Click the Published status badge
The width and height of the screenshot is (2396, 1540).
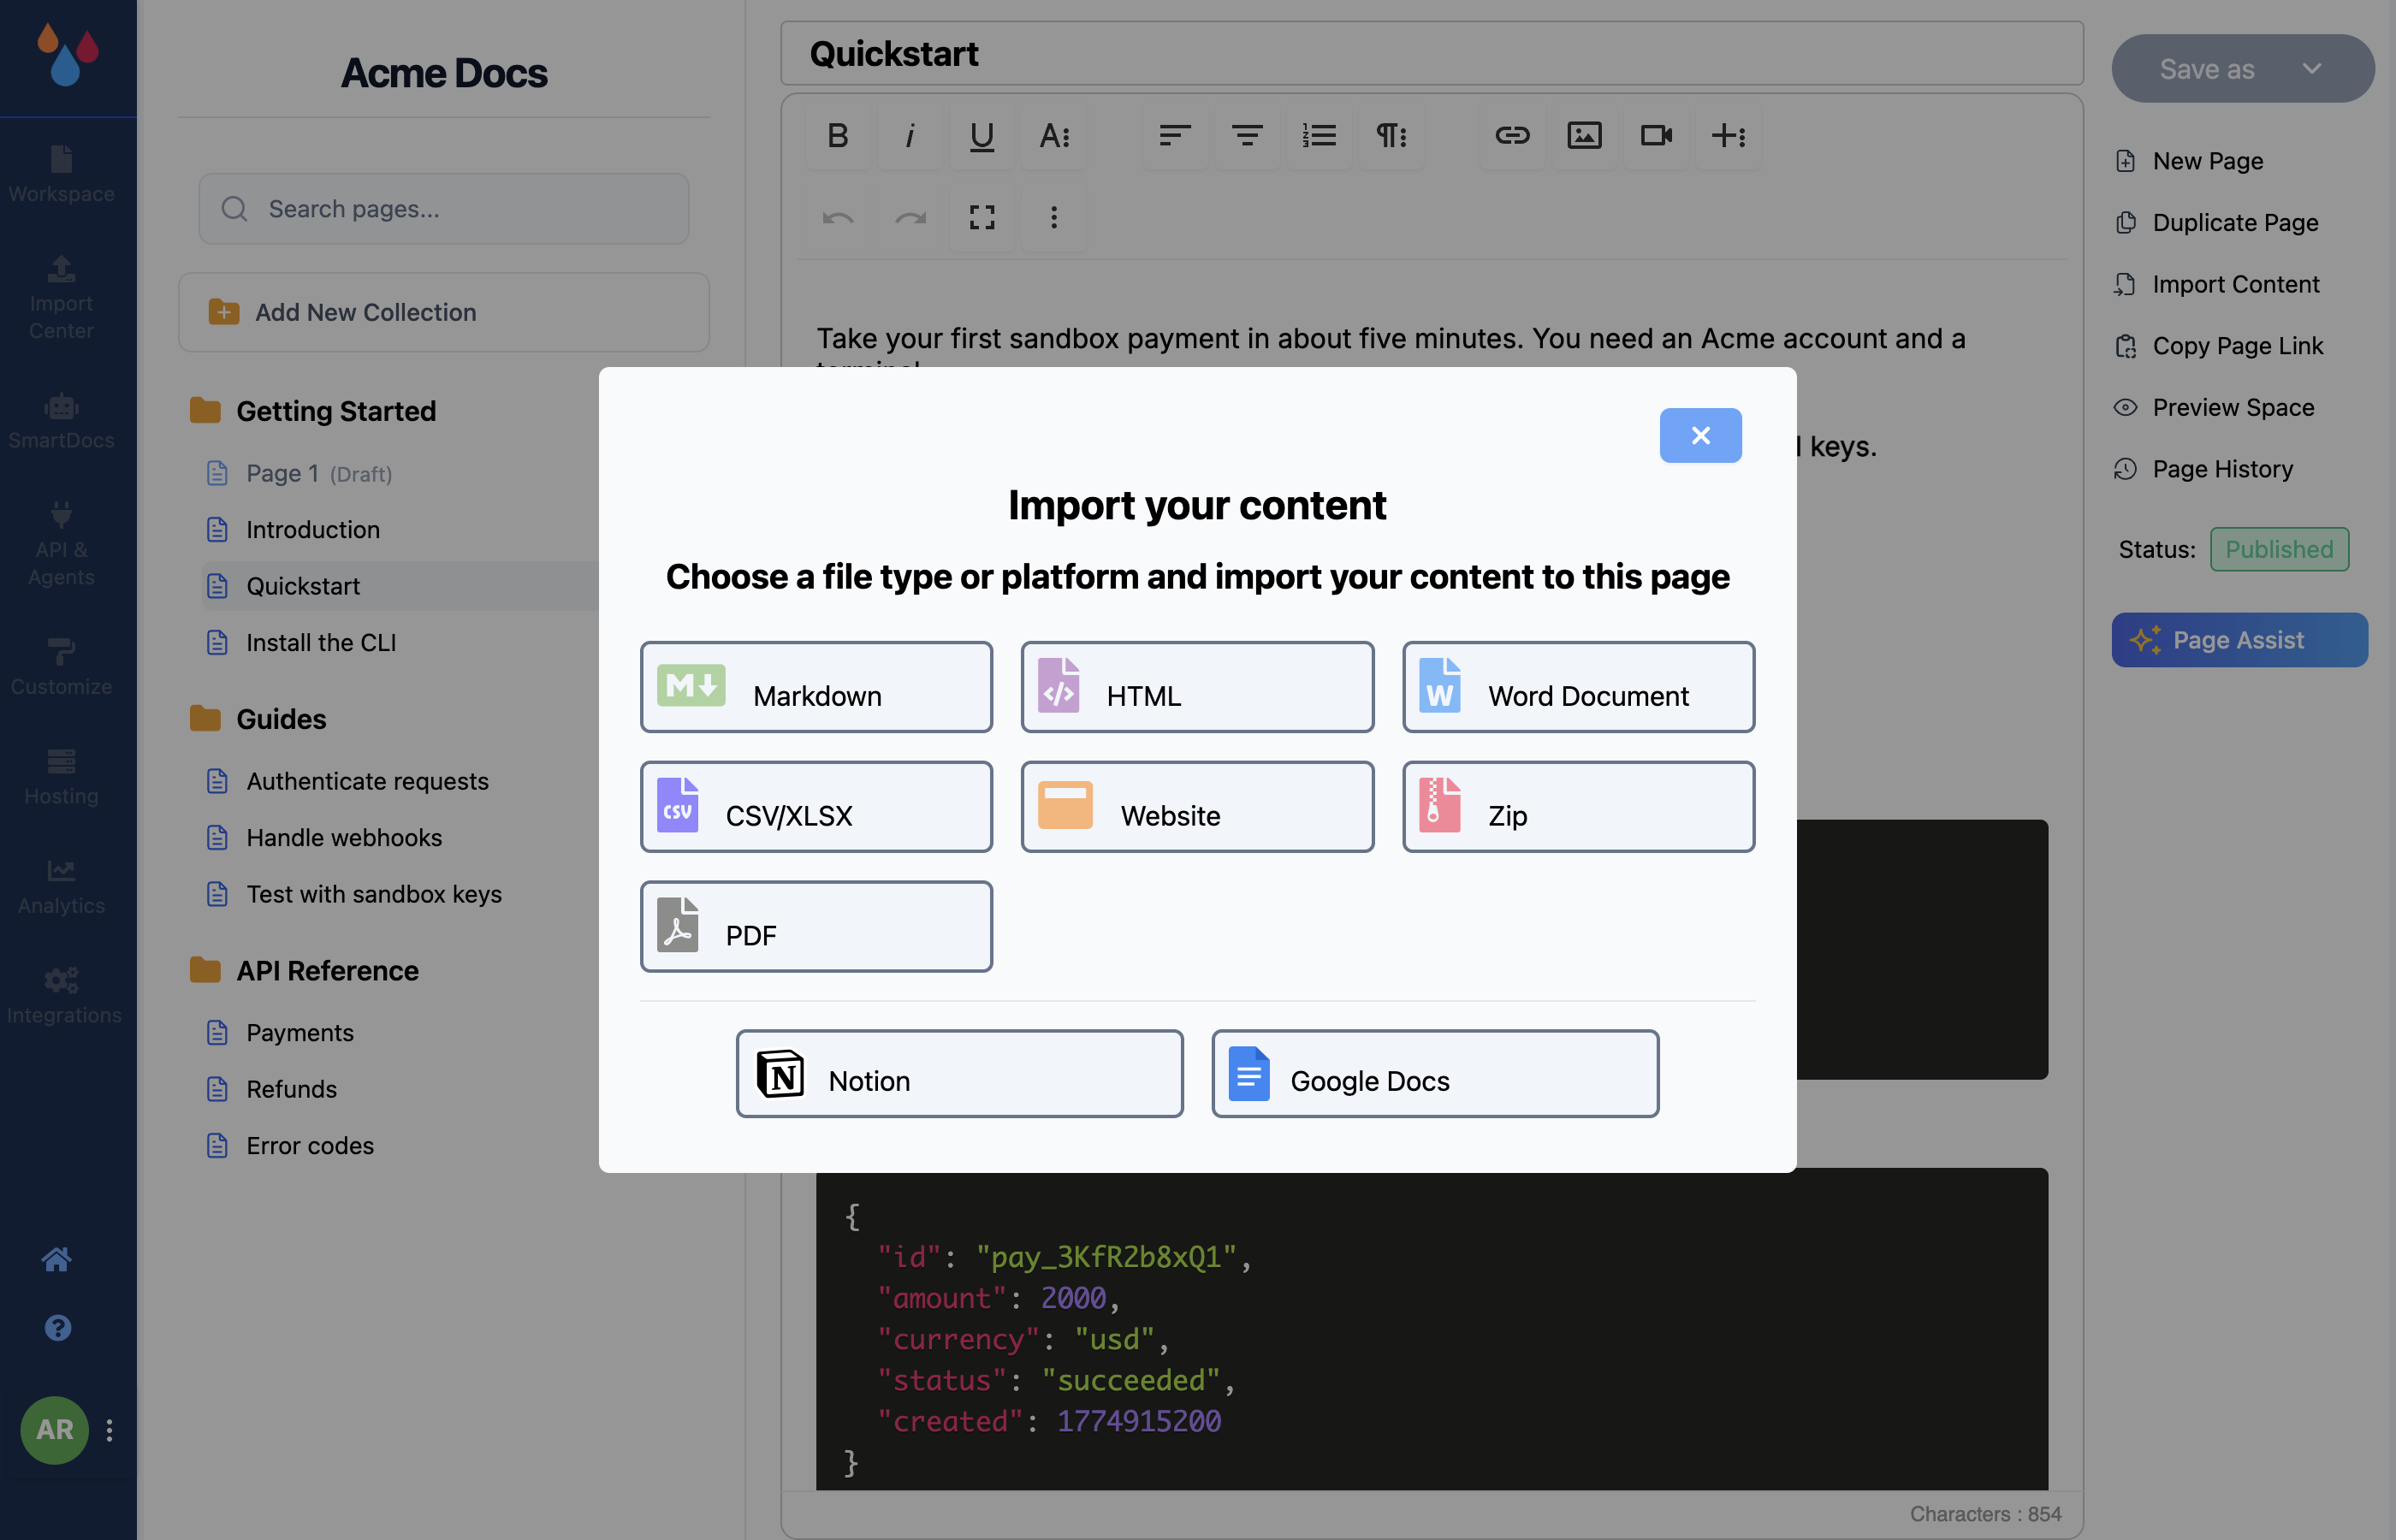[2279, 549]
